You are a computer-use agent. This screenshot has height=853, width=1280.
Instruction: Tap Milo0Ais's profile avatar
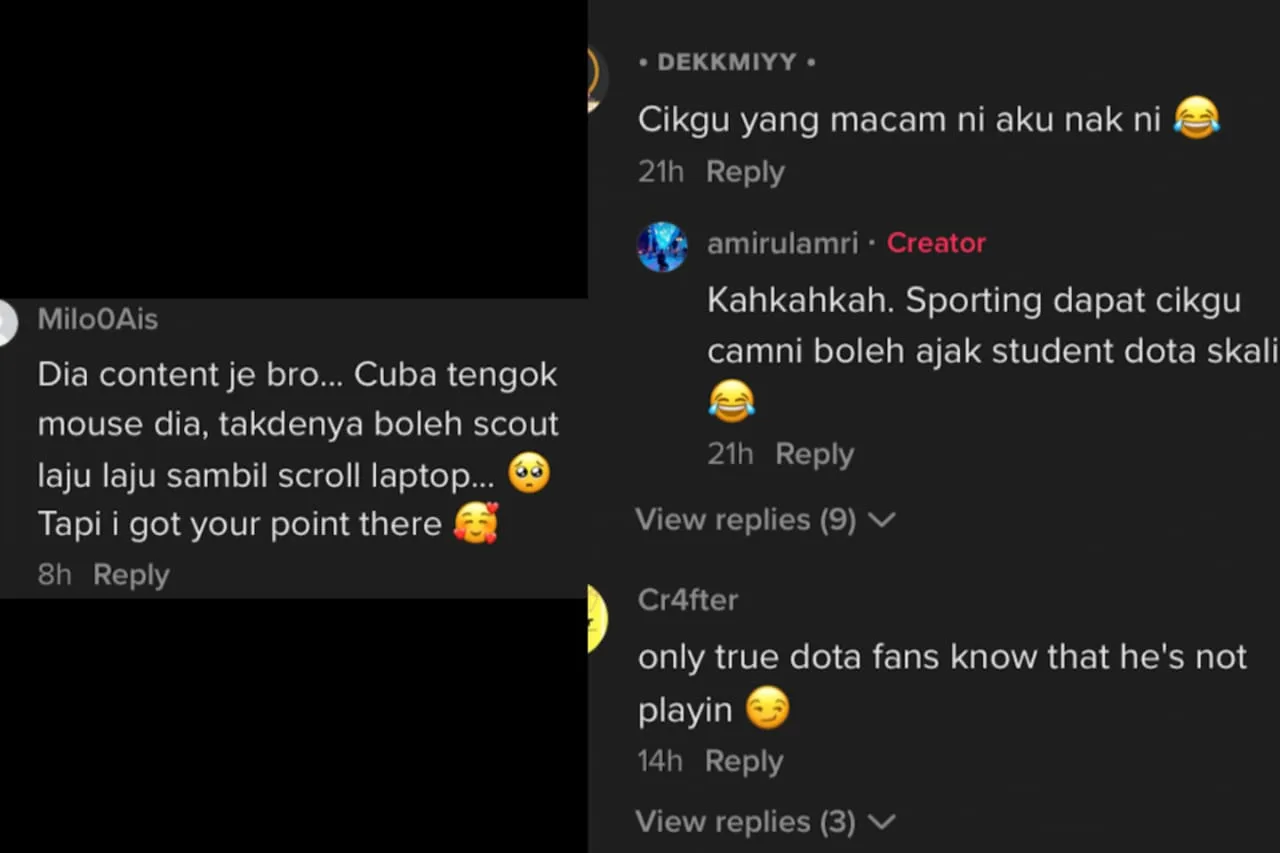8,323
